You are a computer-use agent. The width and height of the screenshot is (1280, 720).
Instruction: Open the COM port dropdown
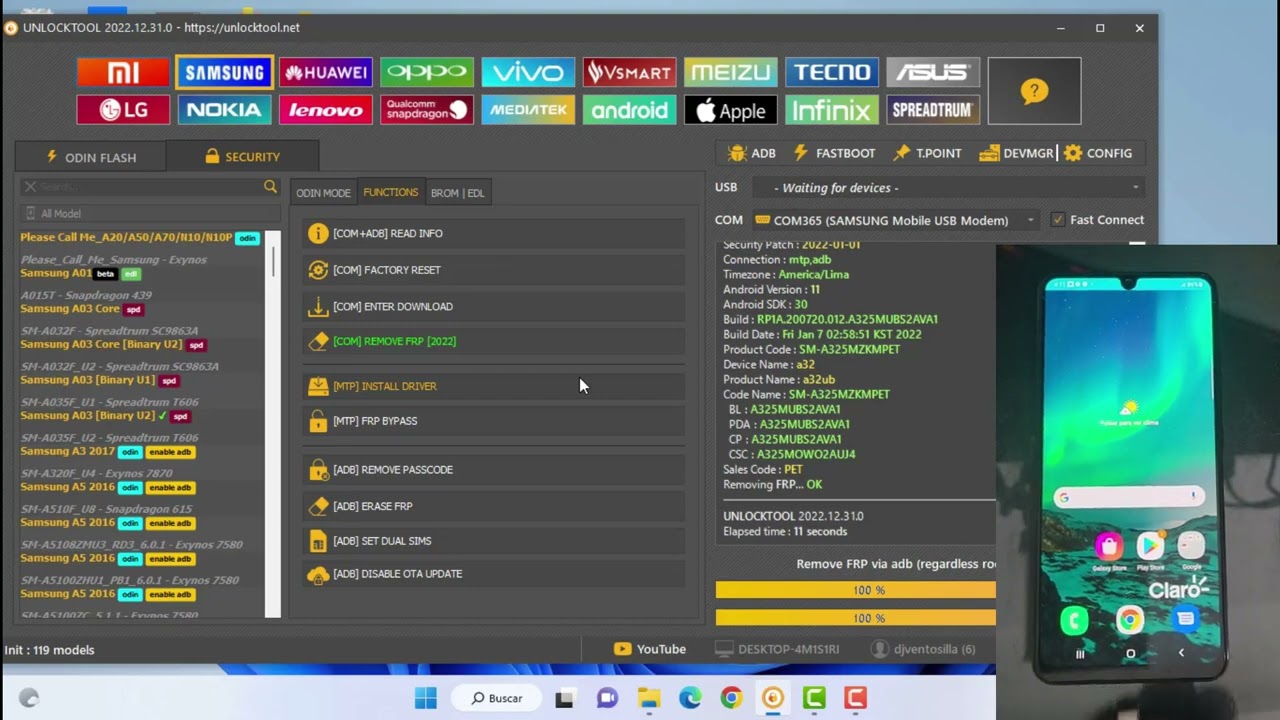[896, 220]
